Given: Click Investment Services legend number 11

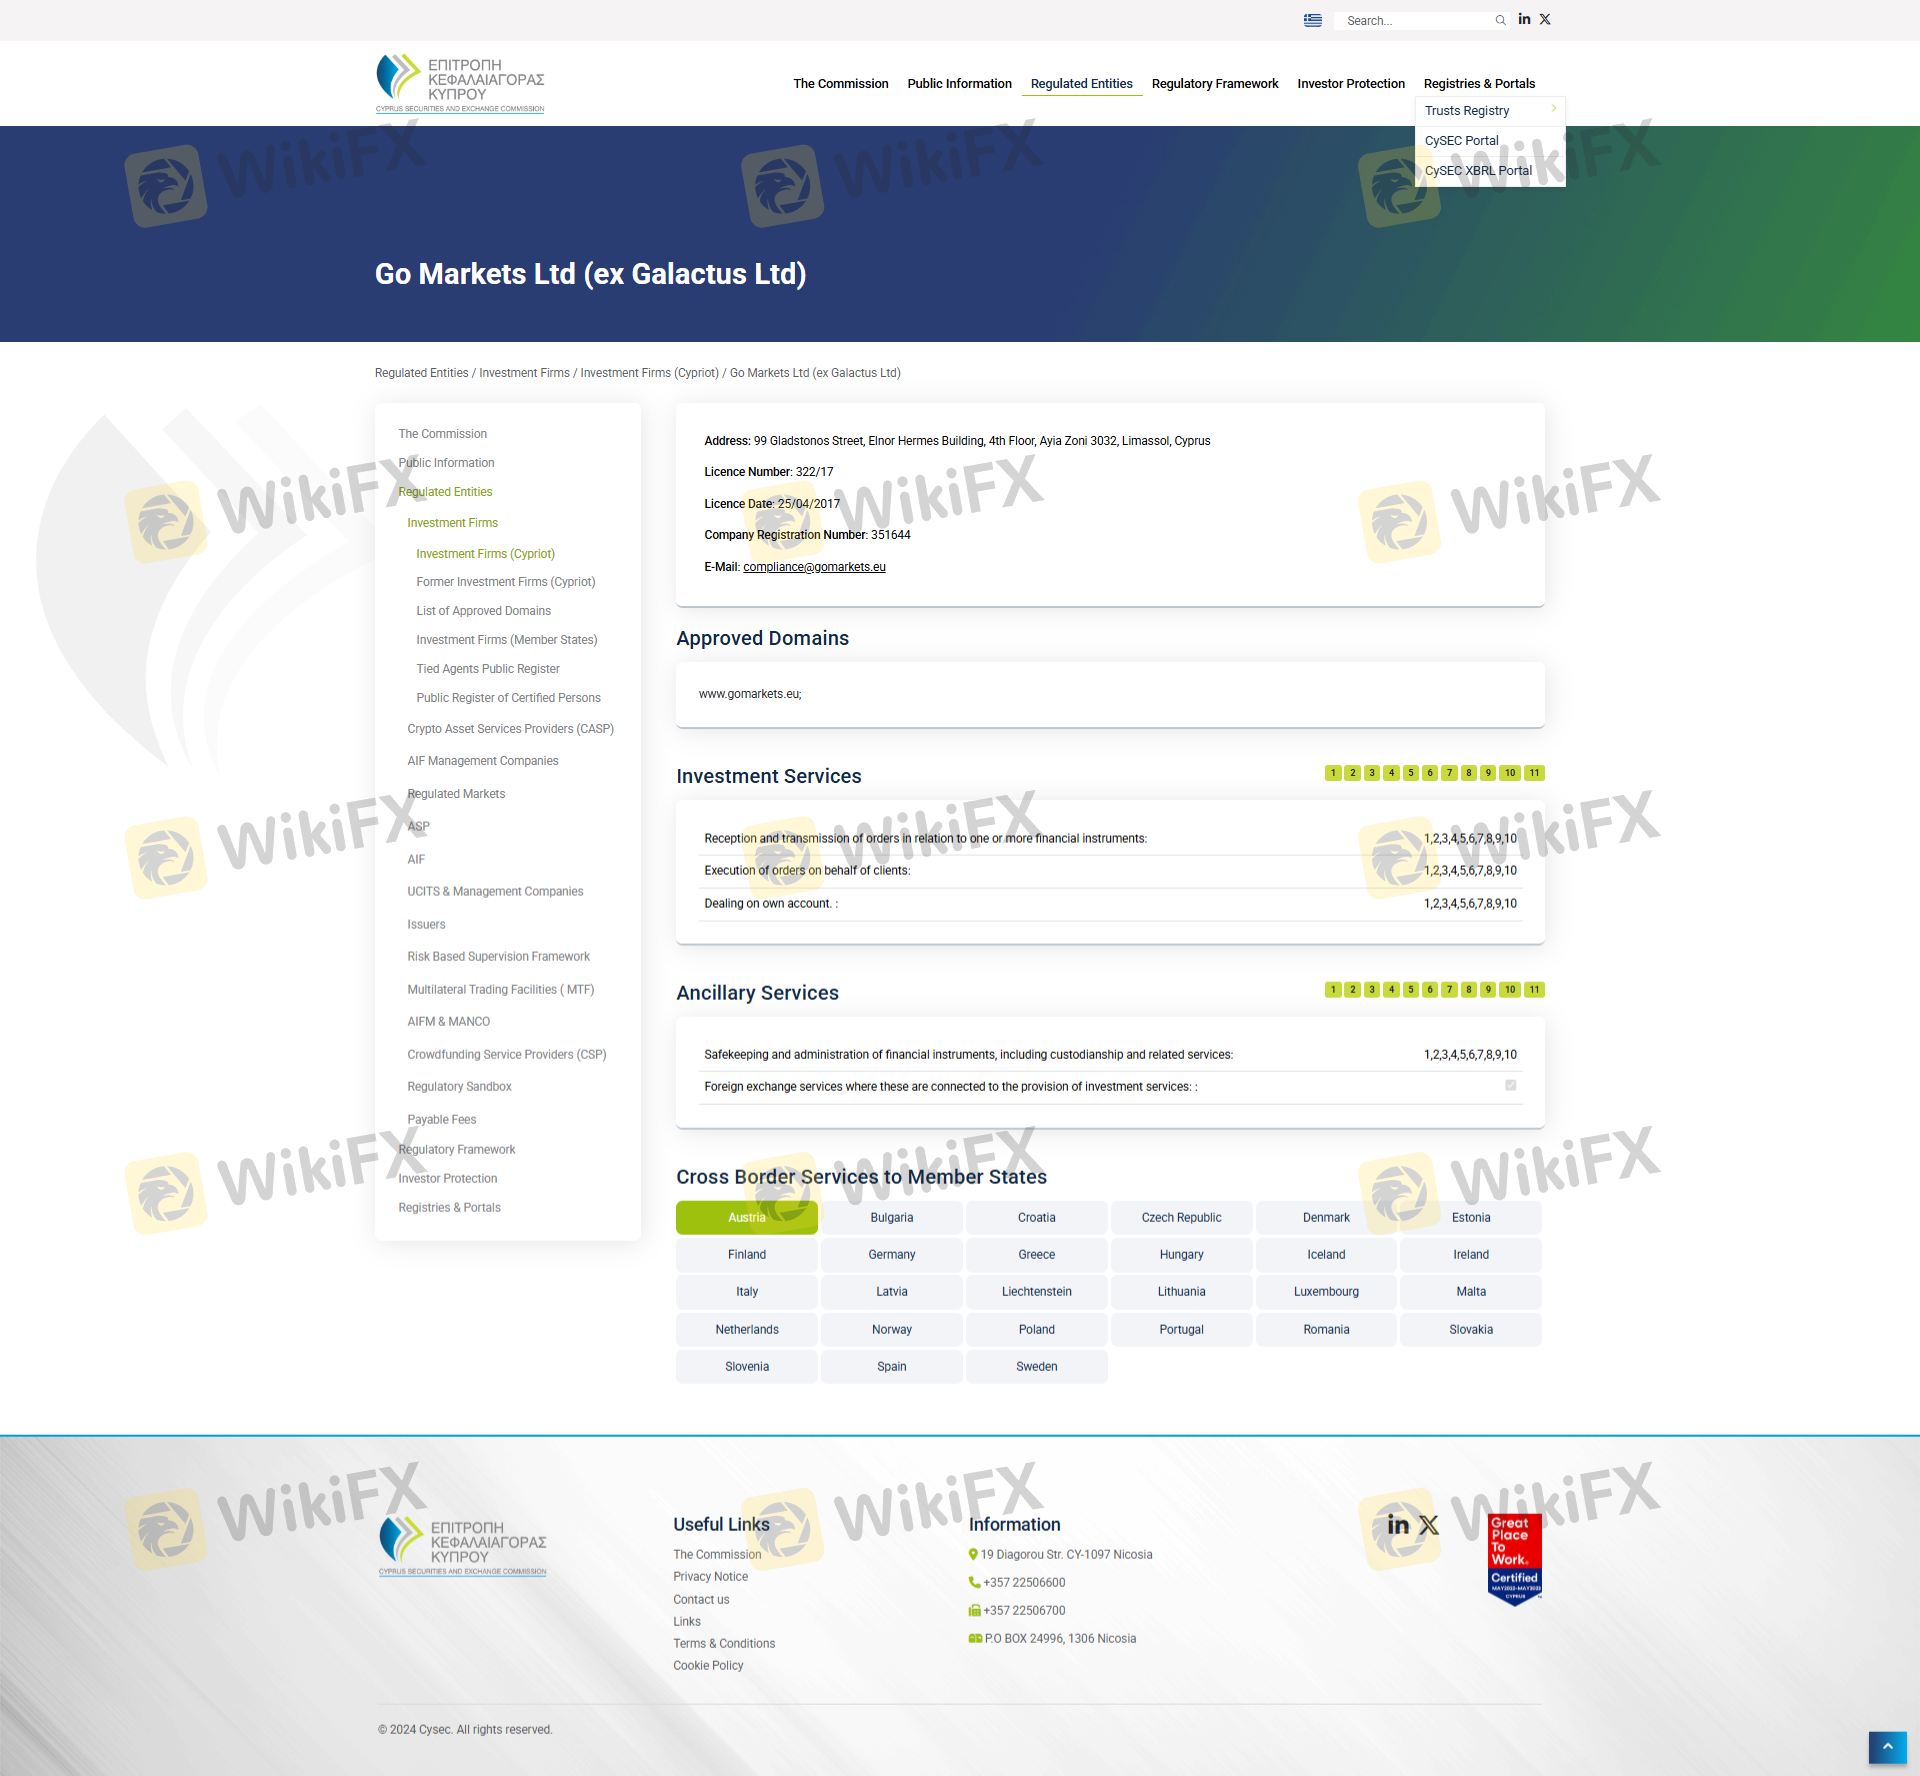Looking at the screenshot, I should pyautogui.click(x=1534, y=773).
